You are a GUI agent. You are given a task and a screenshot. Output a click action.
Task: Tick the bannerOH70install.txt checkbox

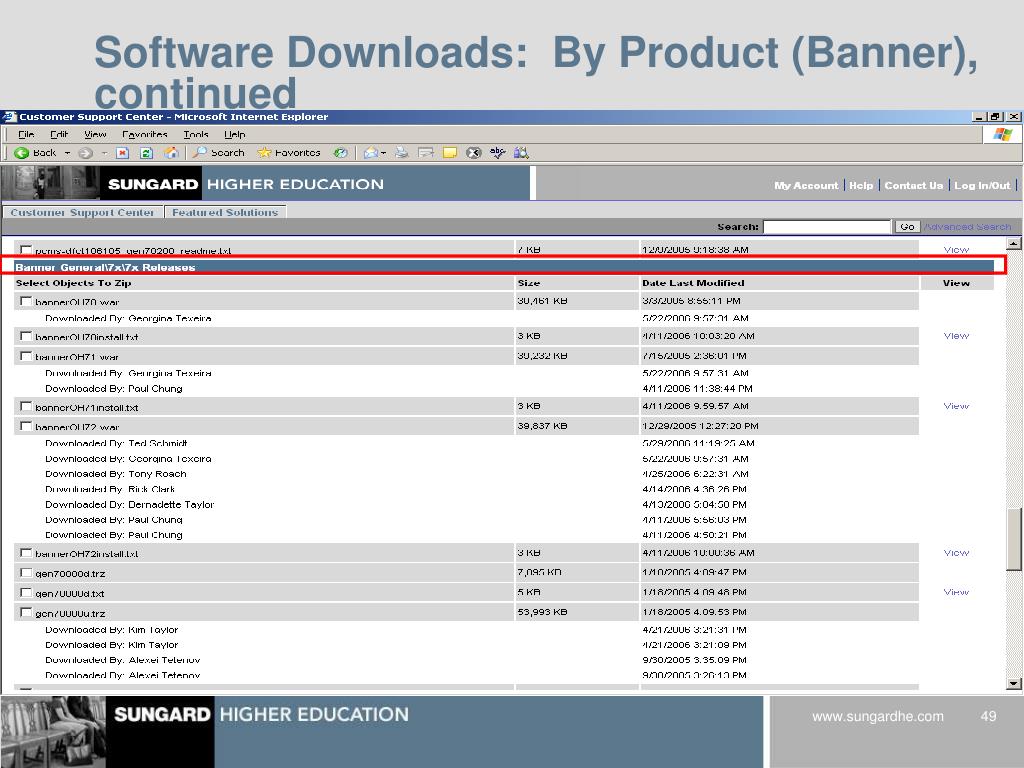(x=26, y=336)
